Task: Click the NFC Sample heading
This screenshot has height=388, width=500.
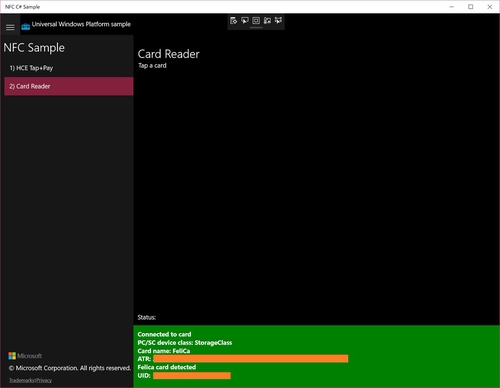Action: click(x=34, y=48)
